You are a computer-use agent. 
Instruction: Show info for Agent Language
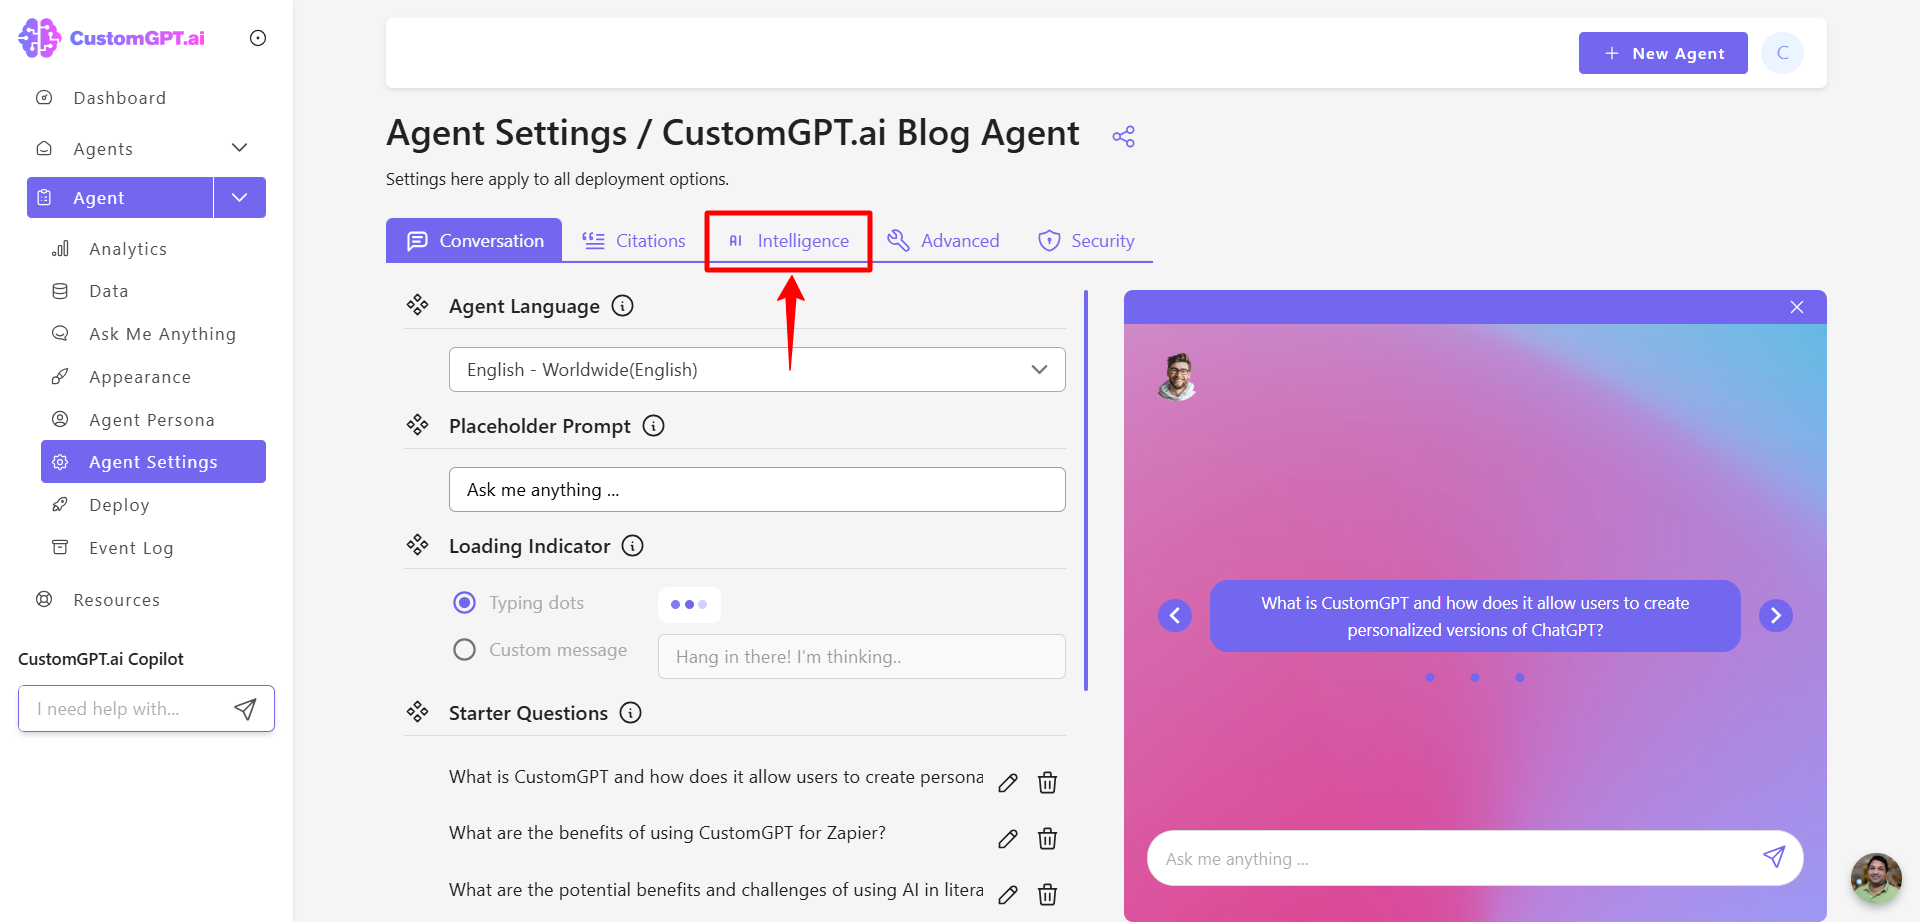pos(622,306)
